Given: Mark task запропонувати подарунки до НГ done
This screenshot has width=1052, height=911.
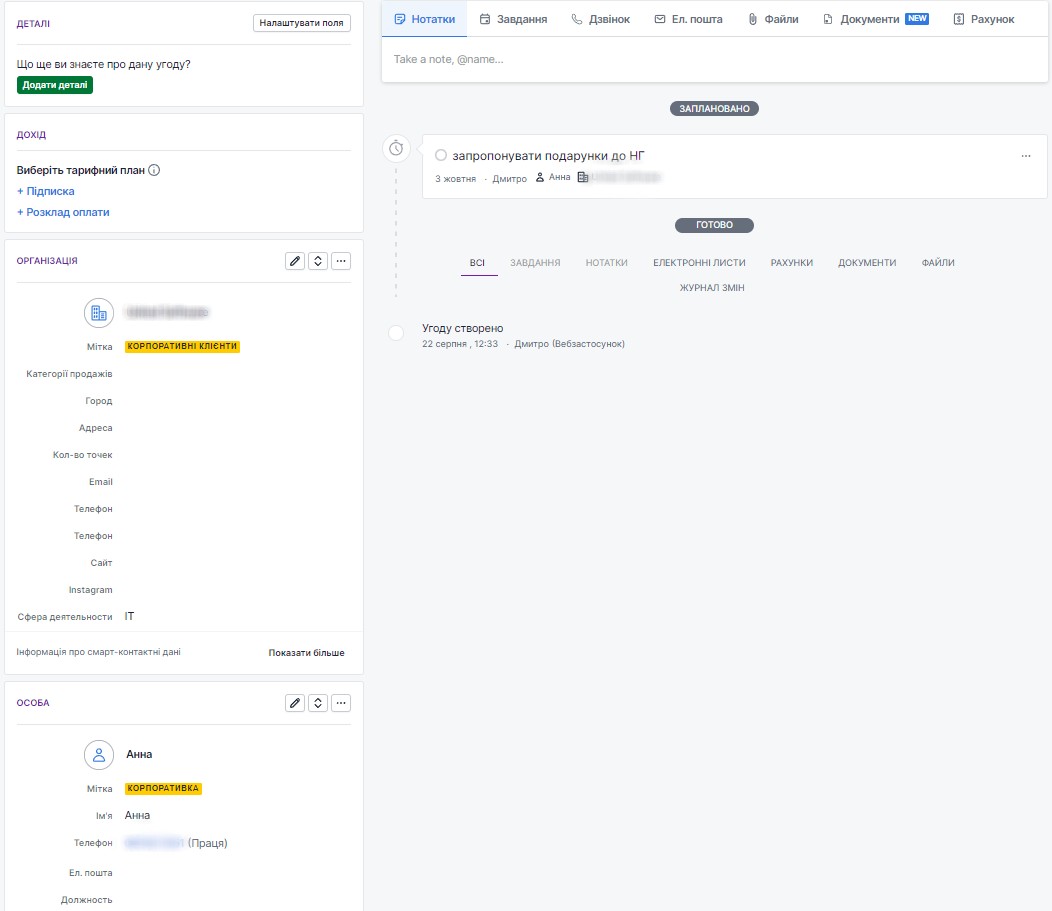Looking at the screenshot, I should pyautogui.click(x=441, y=156).
